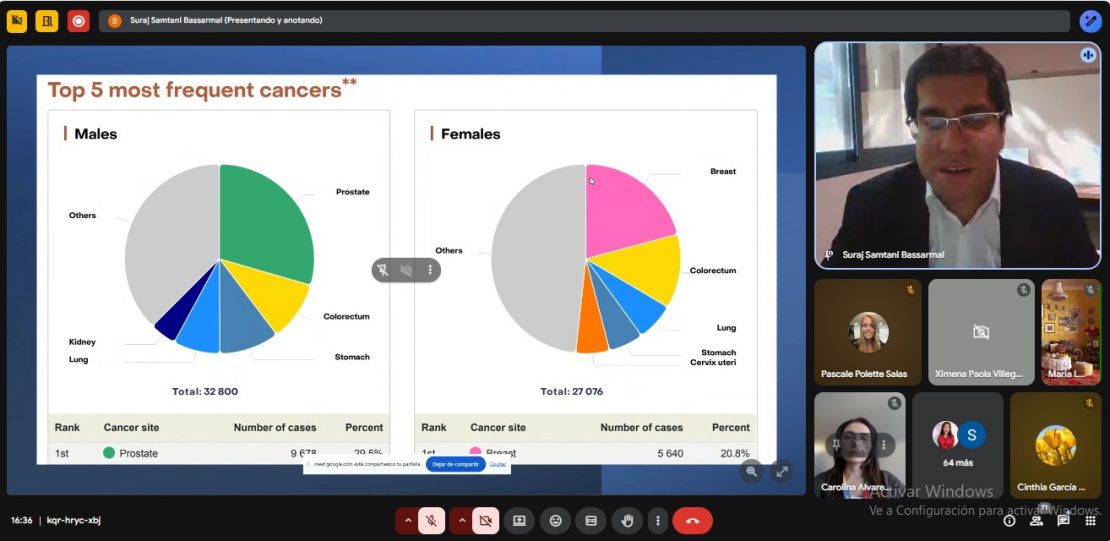
Task: Leave the call with red hang-up button
Action: [x=692, y=520]
